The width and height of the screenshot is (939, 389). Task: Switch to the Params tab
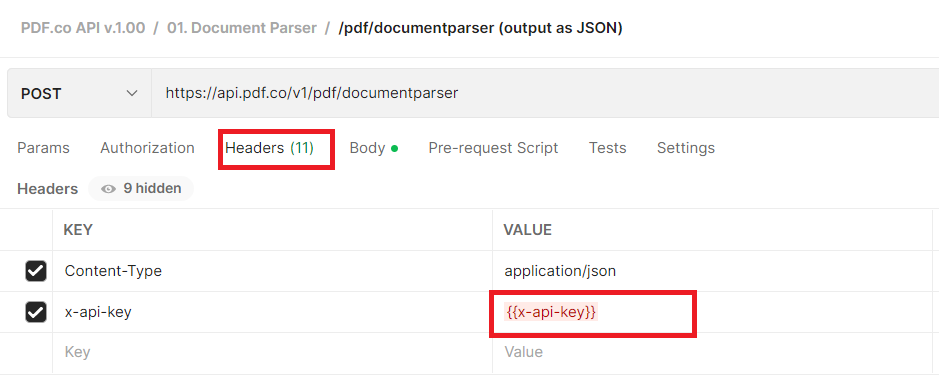(43, 148)
